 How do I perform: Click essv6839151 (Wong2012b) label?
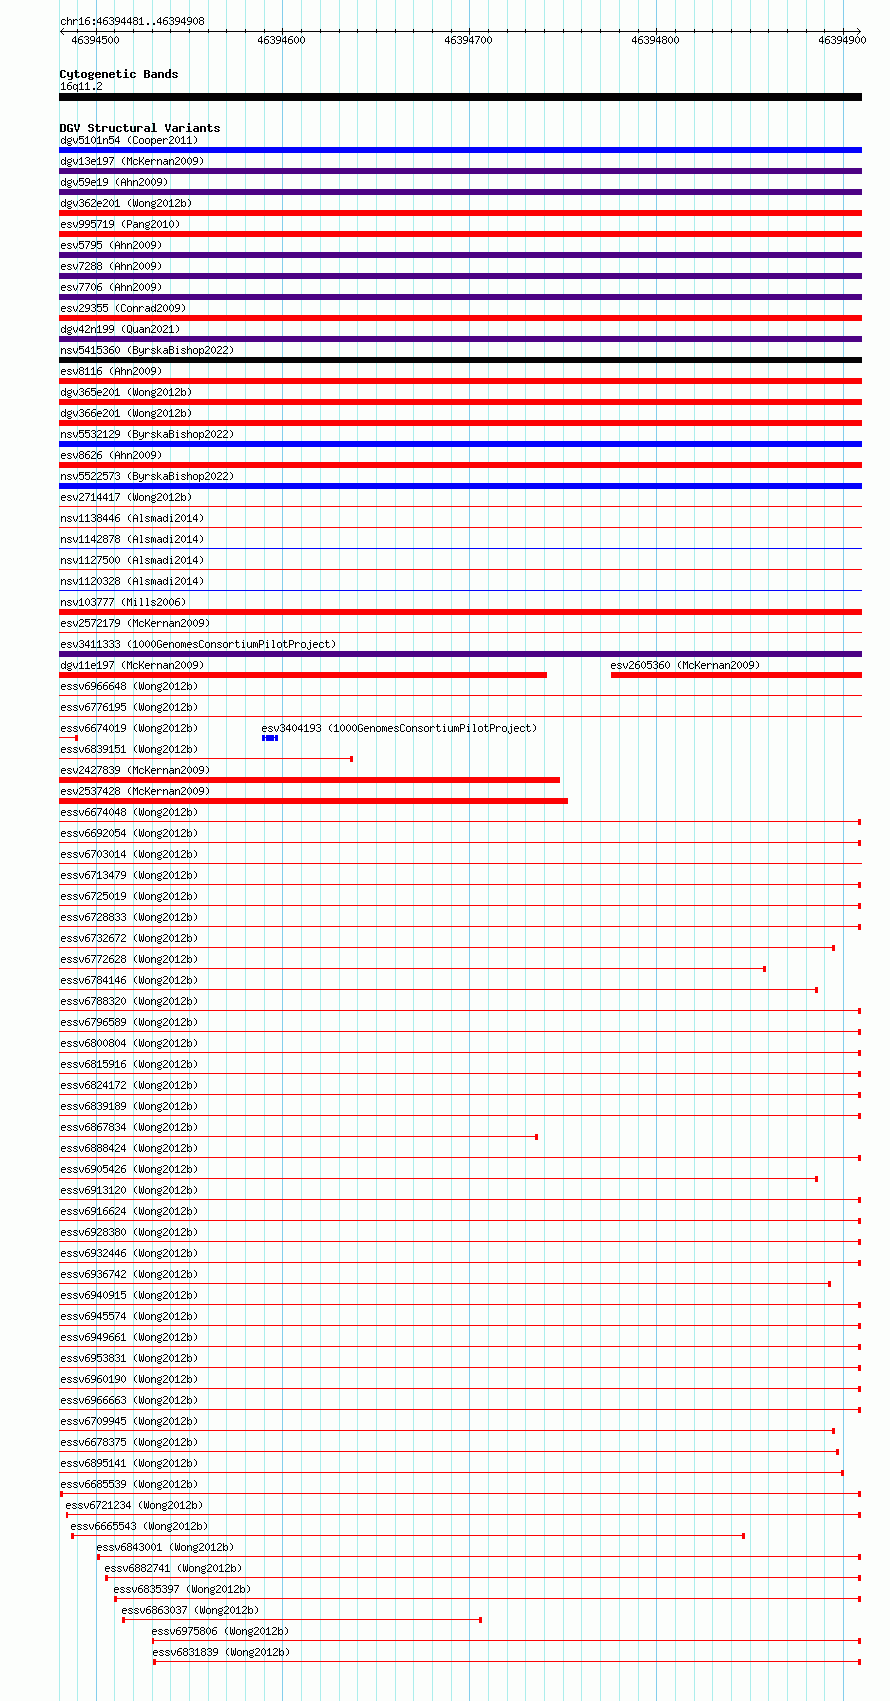point(129,749)
